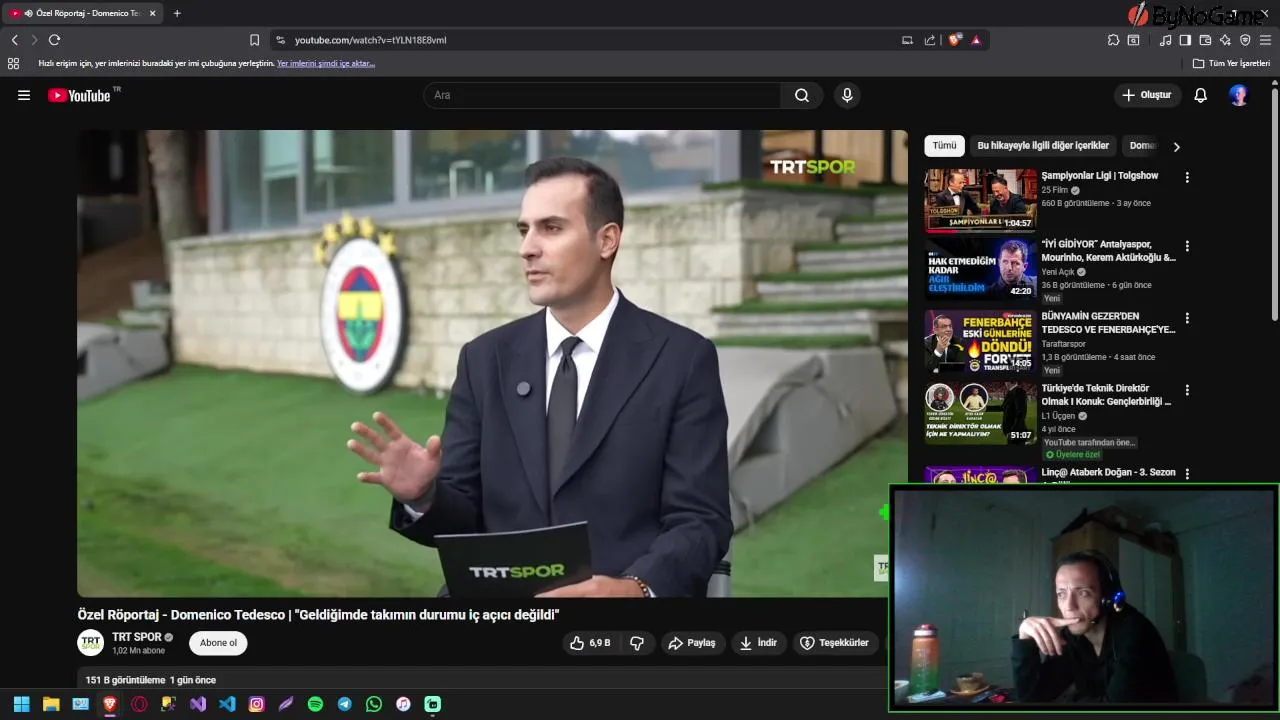
Task: Open the Taraftarspor FENERBAHÇE video thumbnail
Action: [981, 341]
